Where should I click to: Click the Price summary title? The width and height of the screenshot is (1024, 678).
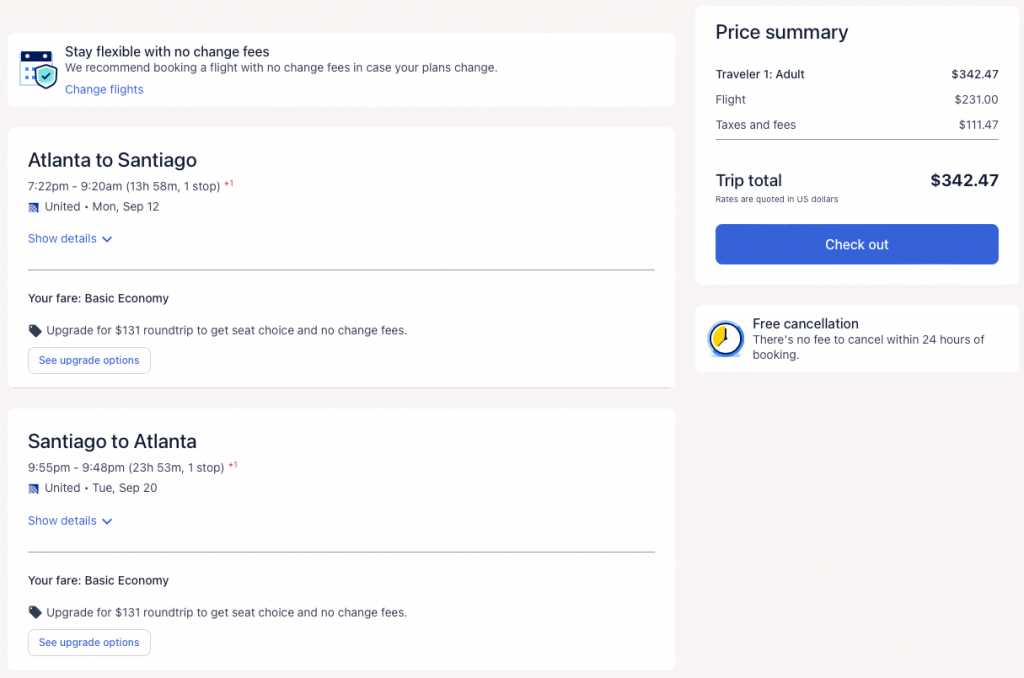781,32
